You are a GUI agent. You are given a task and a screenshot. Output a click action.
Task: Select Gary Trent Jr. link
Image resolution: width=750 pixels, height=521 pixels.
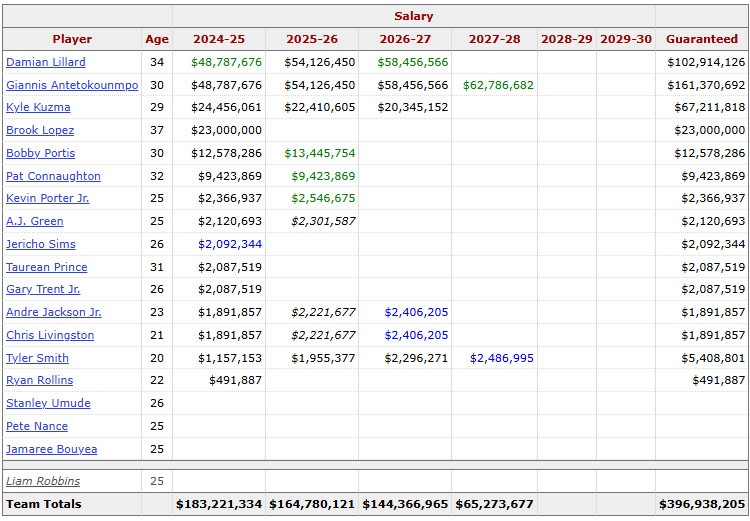click(43, 289)
